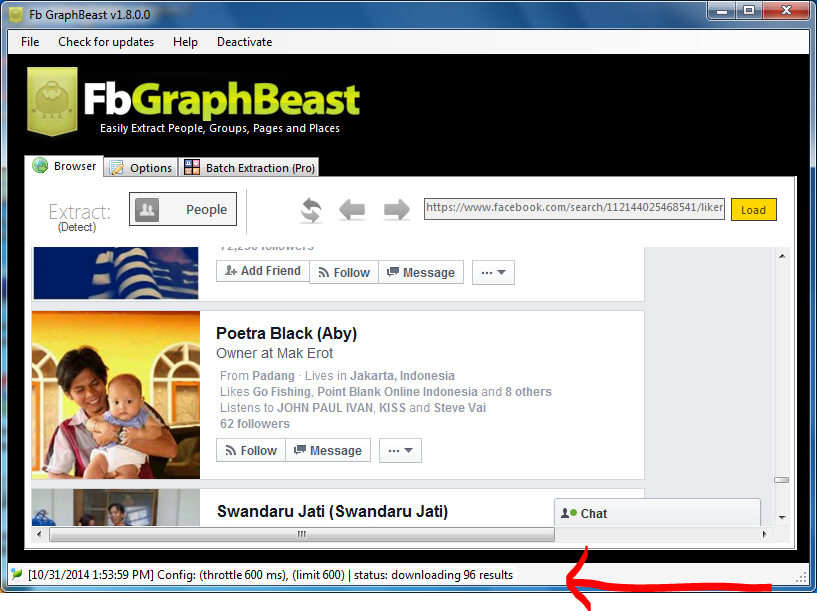Click the Steve Vai link

coord(460,408)
